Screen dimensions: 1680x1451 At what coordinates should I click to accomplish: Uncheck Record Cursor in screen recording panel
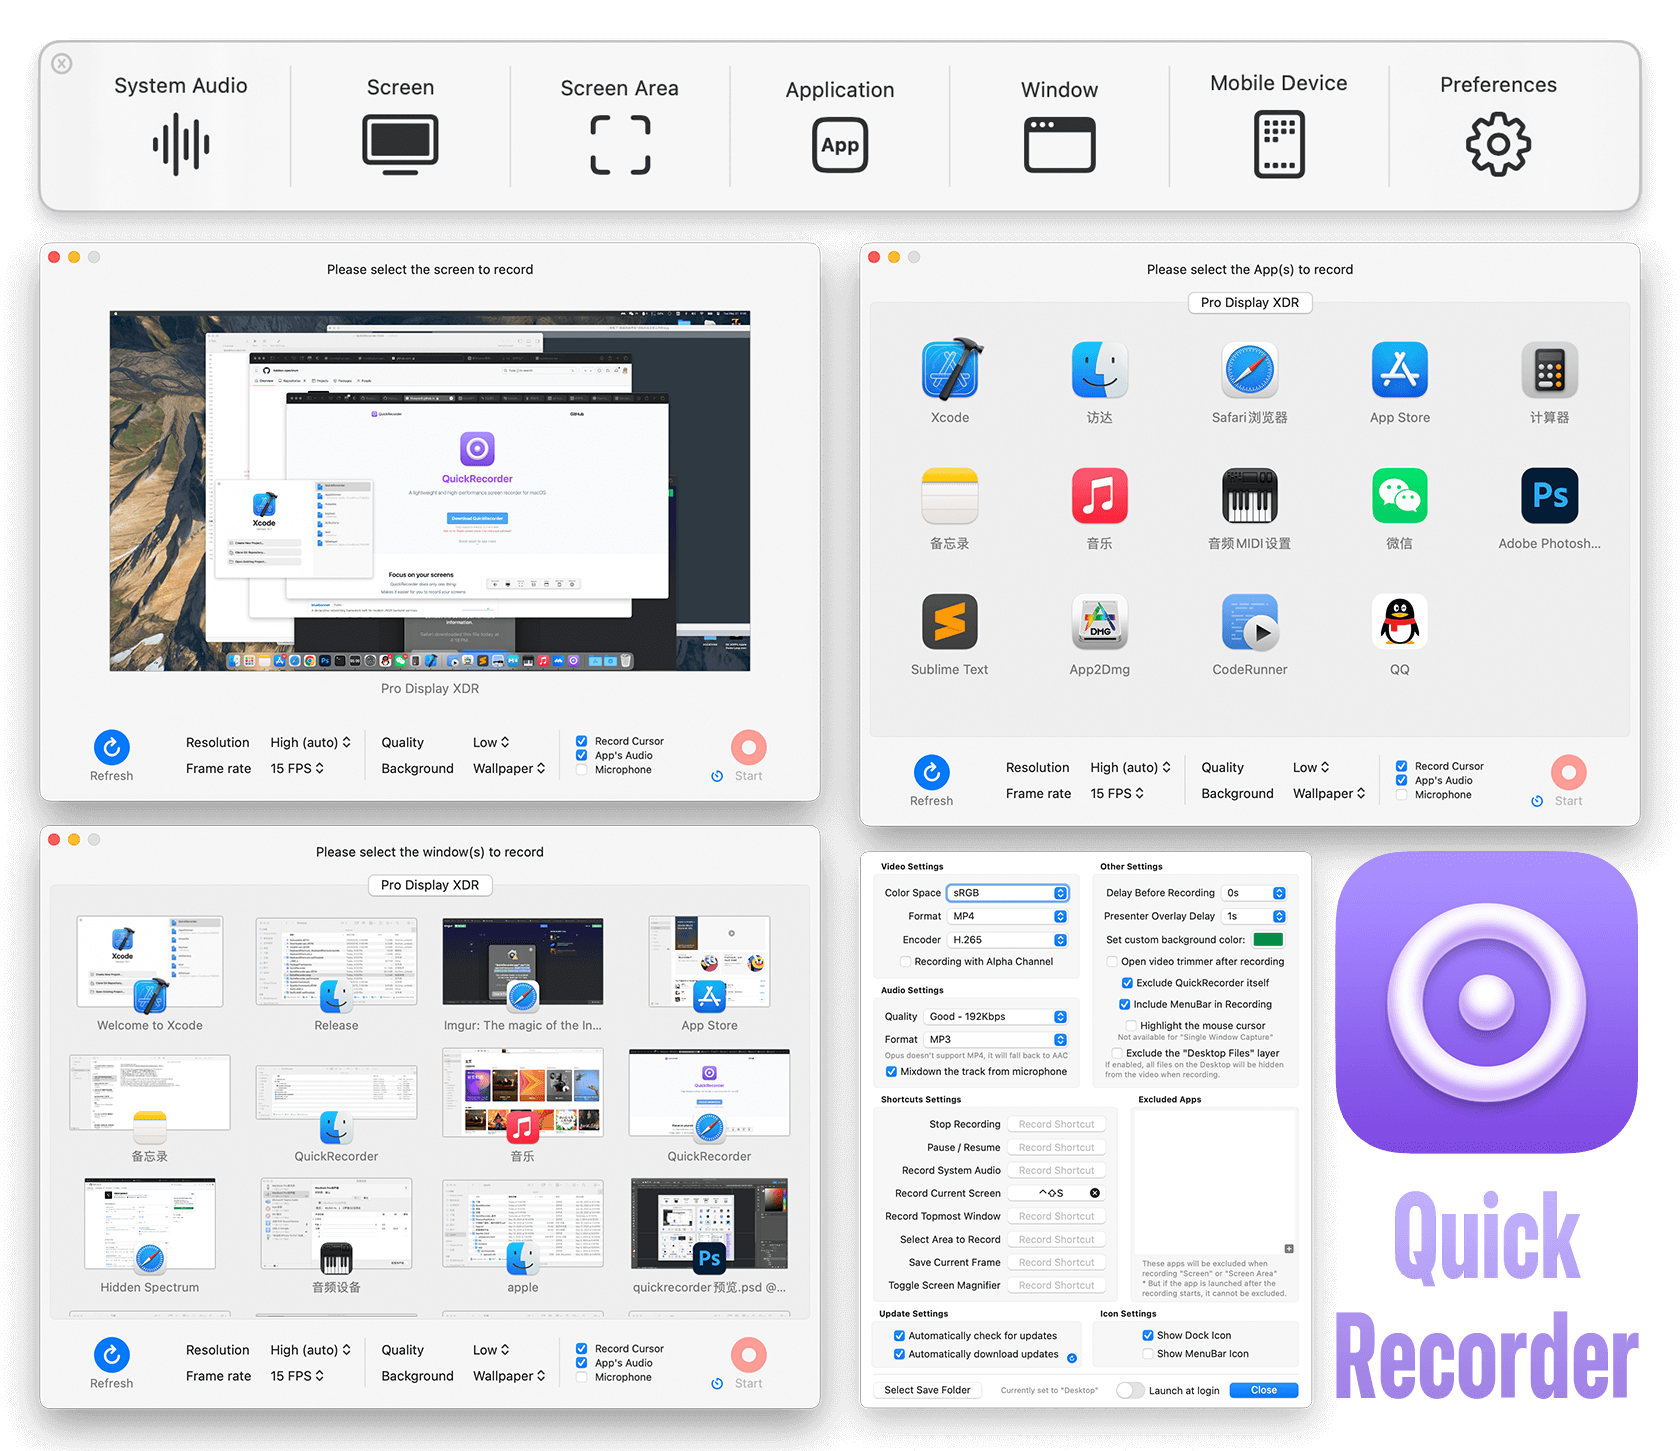pyautogui.click(x=581, y=741)
